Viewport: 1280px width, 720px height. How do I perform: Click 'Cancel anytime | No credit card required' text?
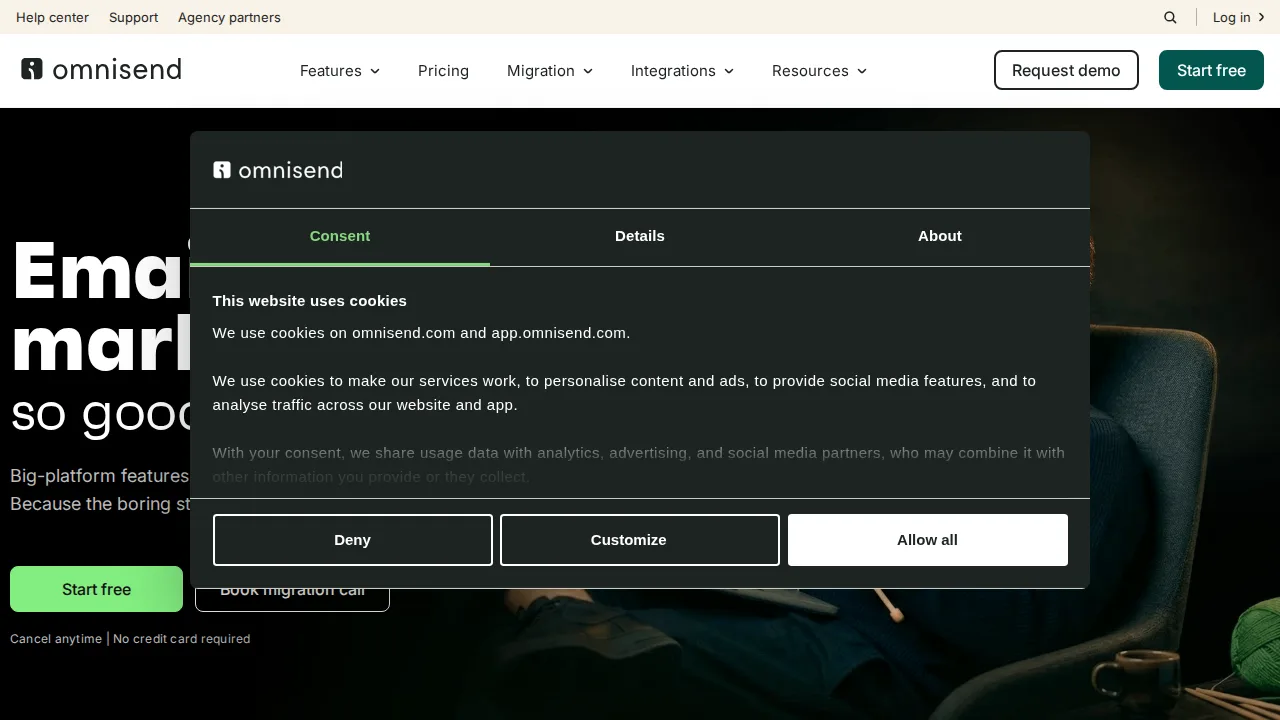click(x=130, y=639)
